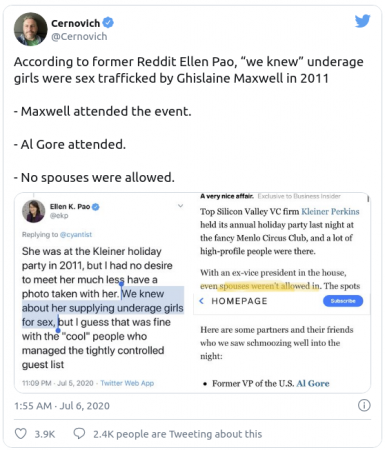Click the back chevron beside HOMEPAGE

click(201, 301)
